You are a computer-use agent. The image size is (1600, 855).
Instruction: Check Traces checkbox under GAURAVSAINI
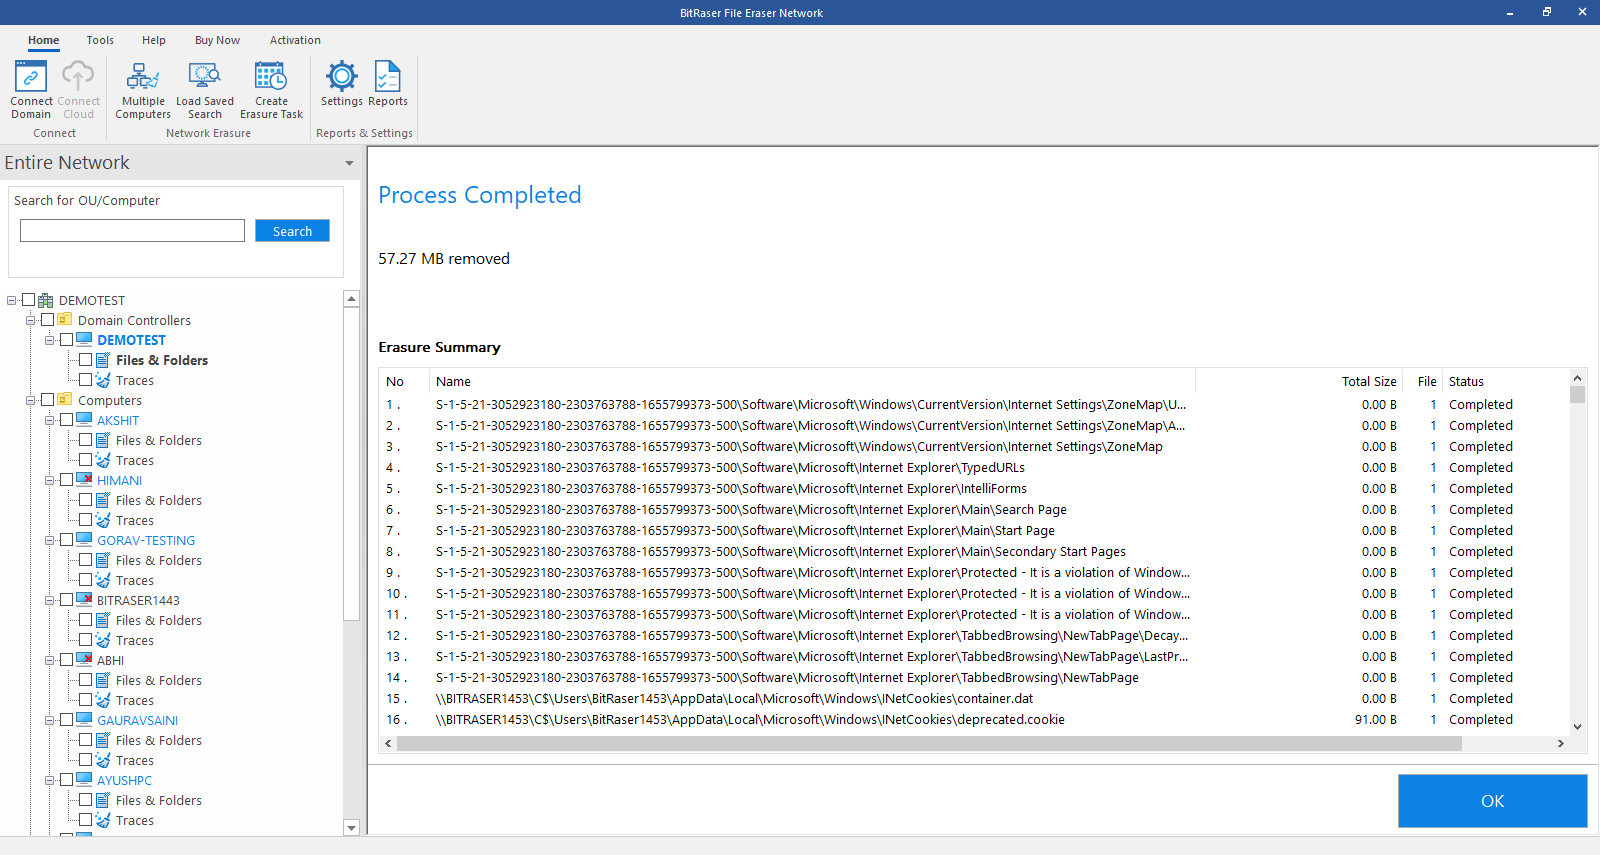85,760
